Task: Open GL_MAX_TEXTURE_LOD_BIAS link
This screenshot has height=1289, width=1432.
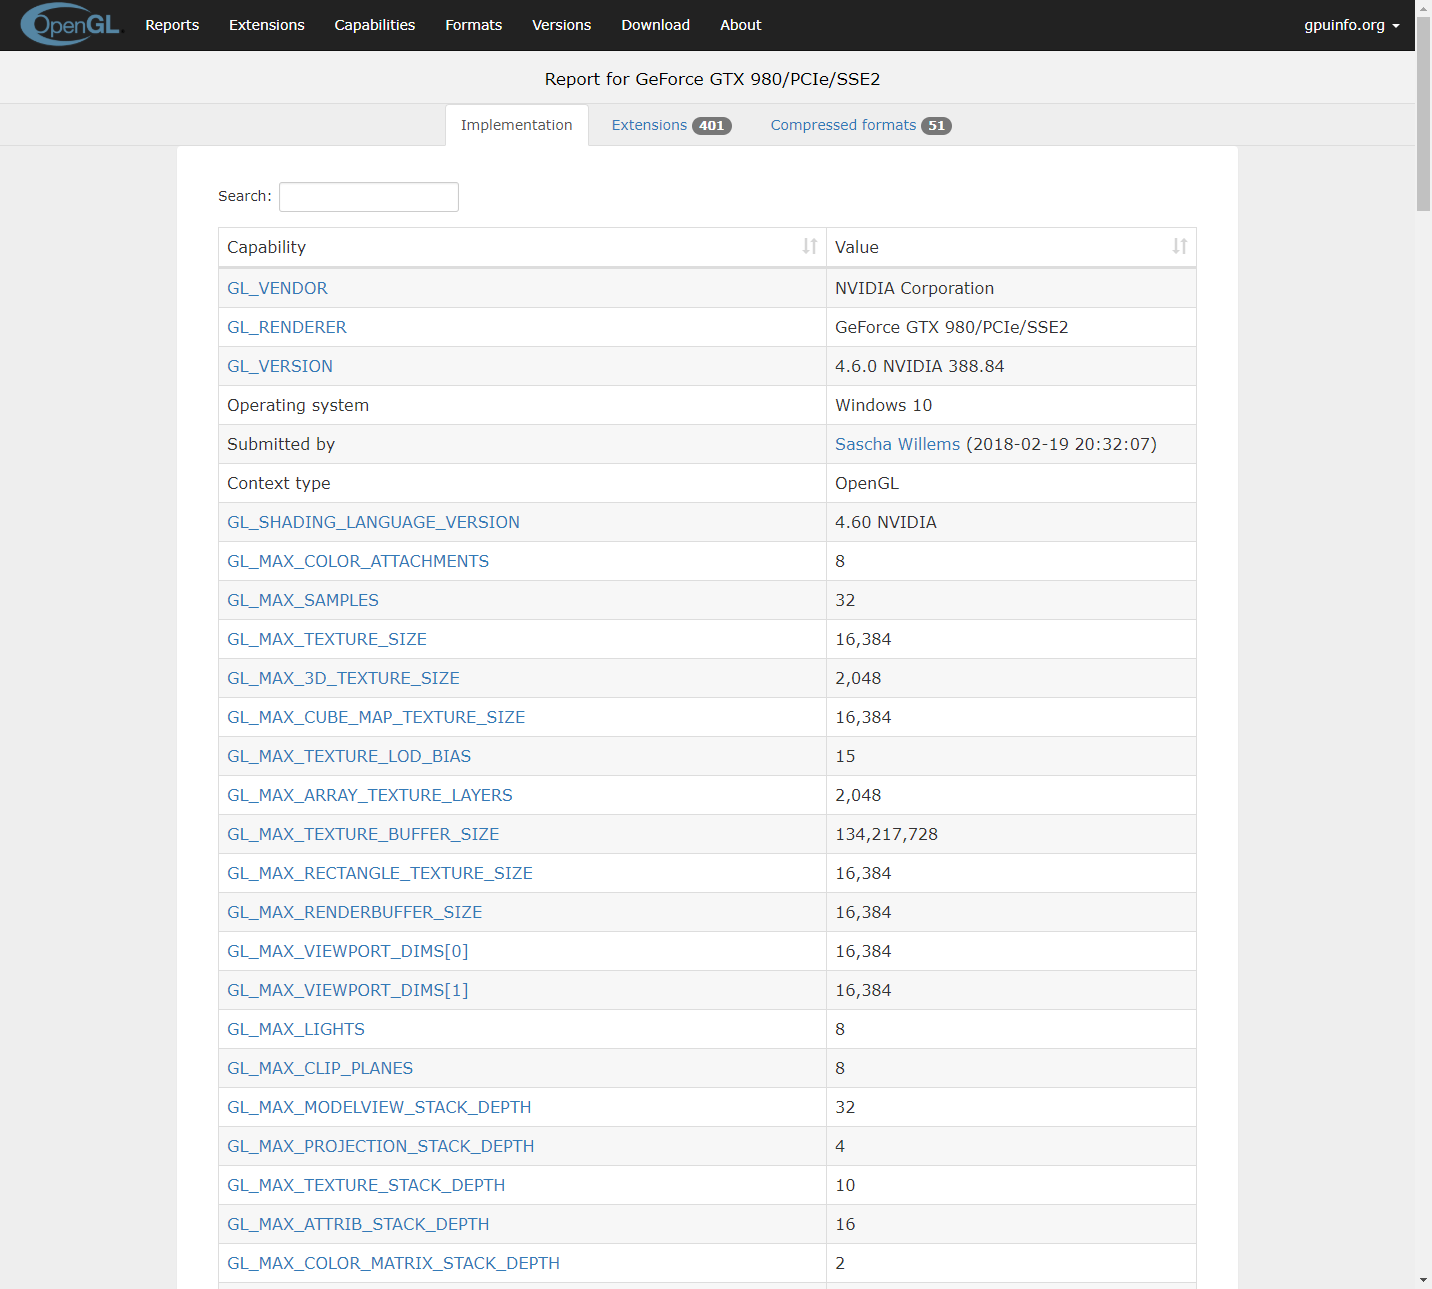Action: pyautogui.click(x=349, y=756)
